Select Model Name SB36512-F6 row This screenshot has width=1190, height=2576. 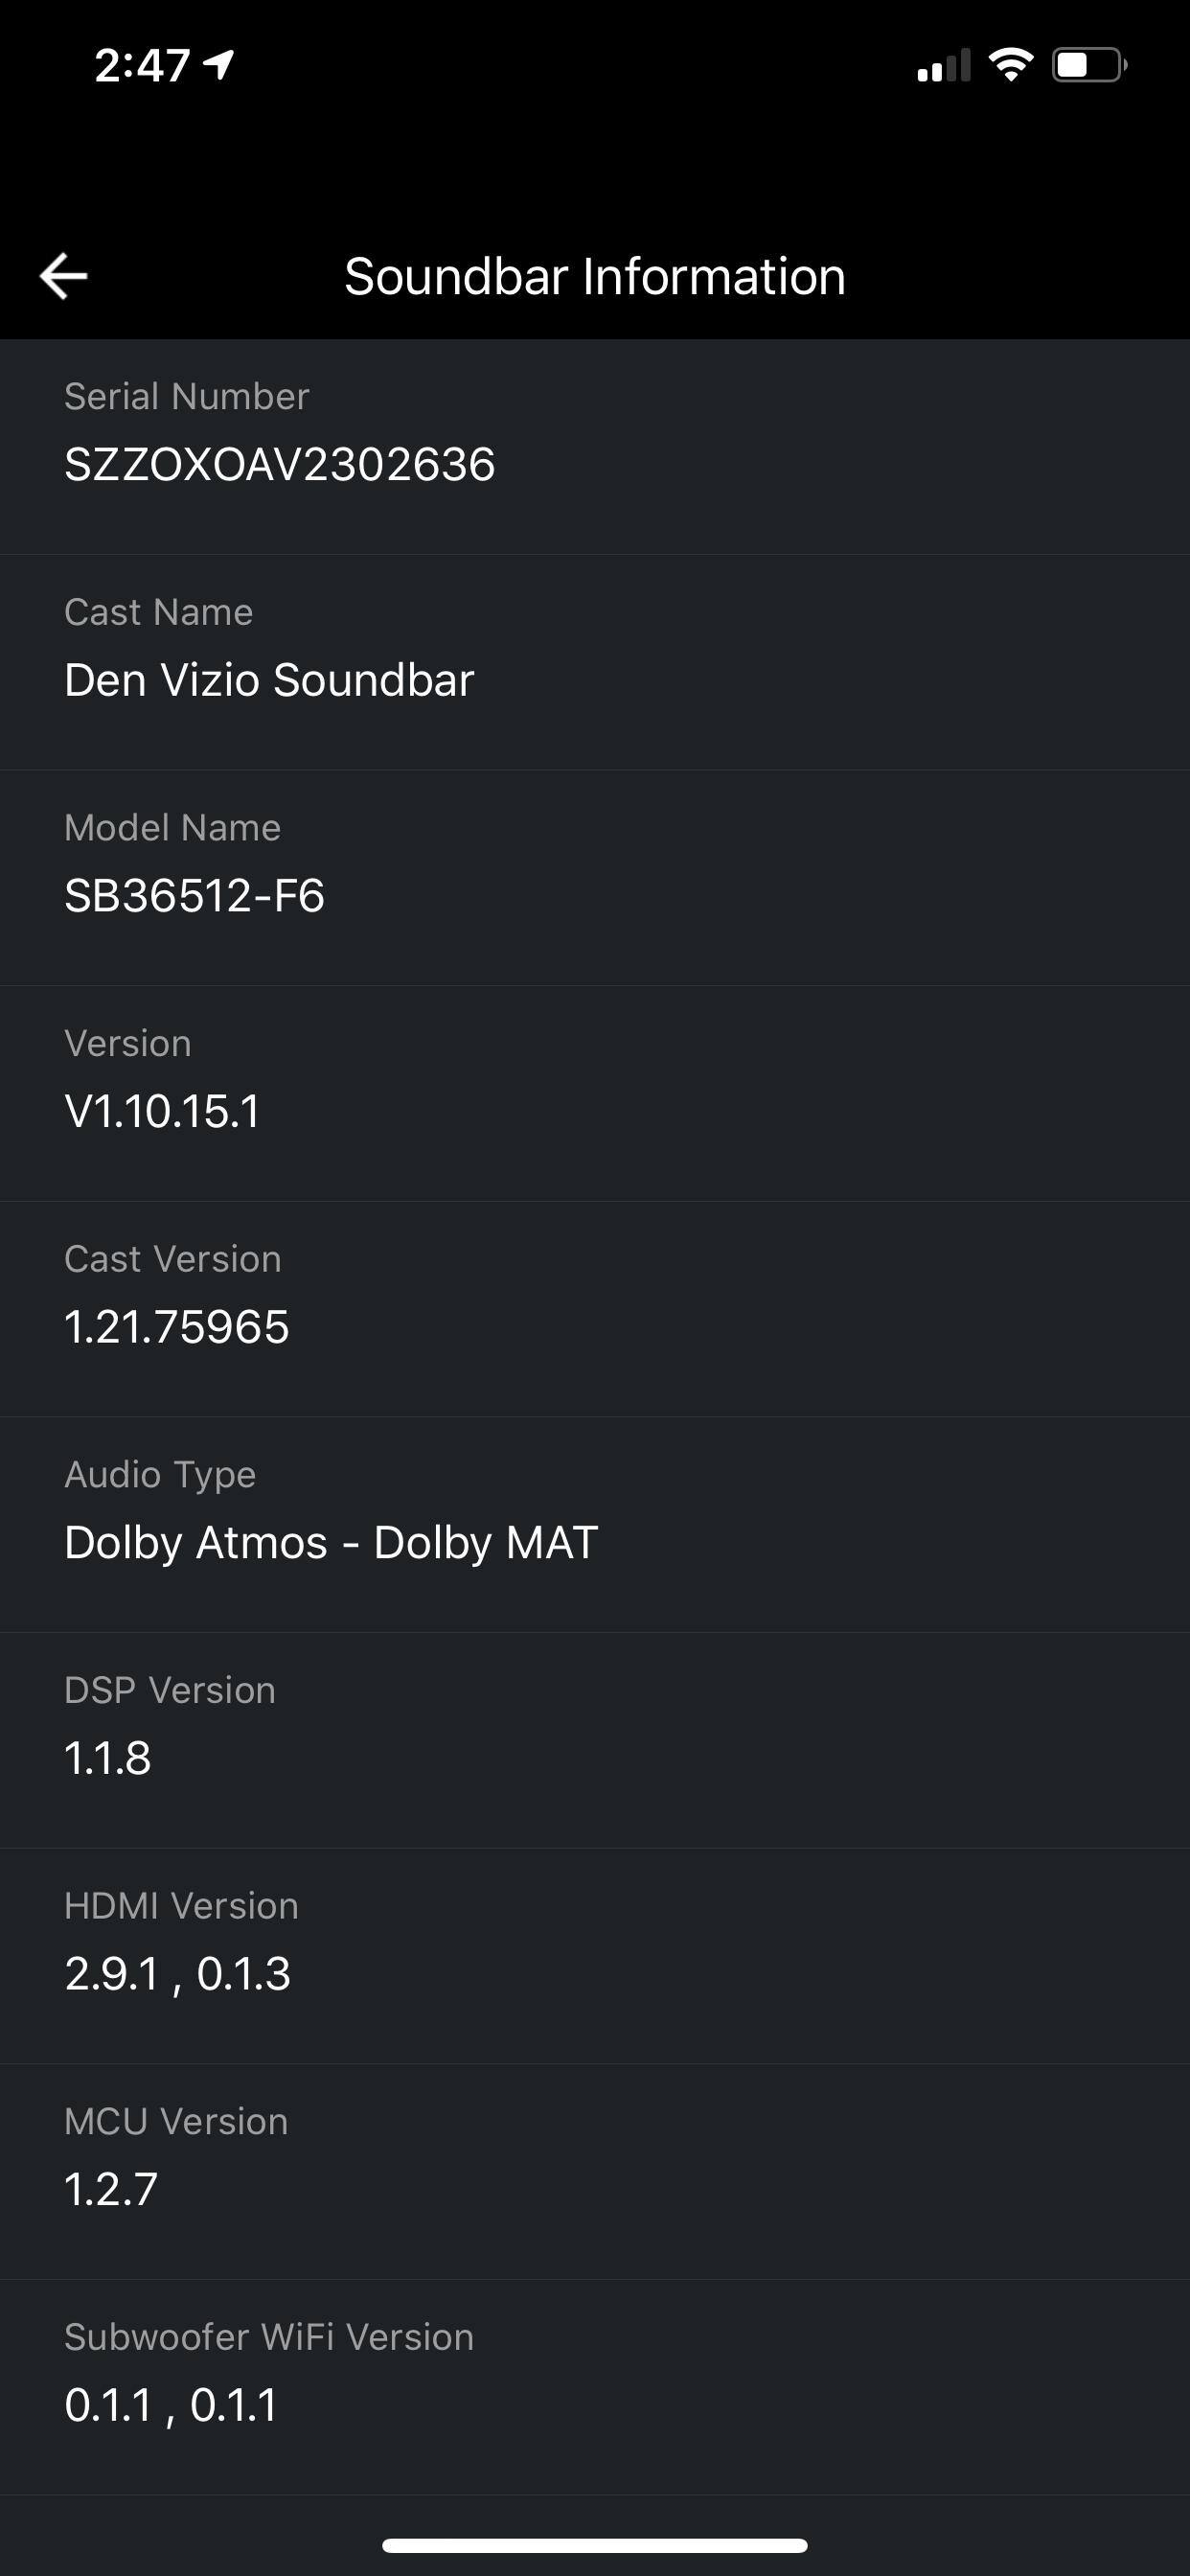(595, 877)
